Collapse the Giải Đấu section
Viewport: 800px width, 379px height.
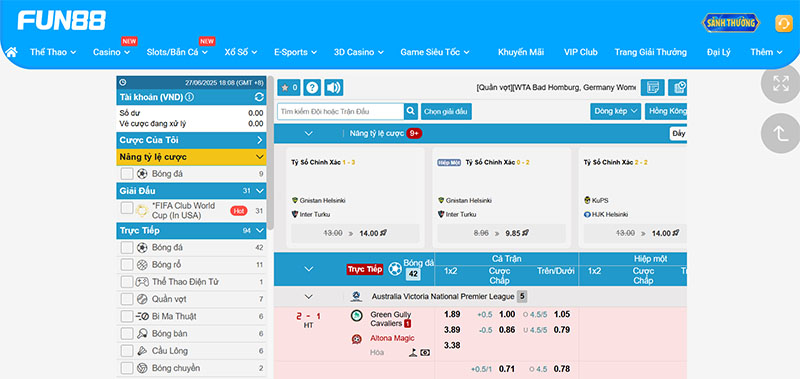tap(191, 191)
